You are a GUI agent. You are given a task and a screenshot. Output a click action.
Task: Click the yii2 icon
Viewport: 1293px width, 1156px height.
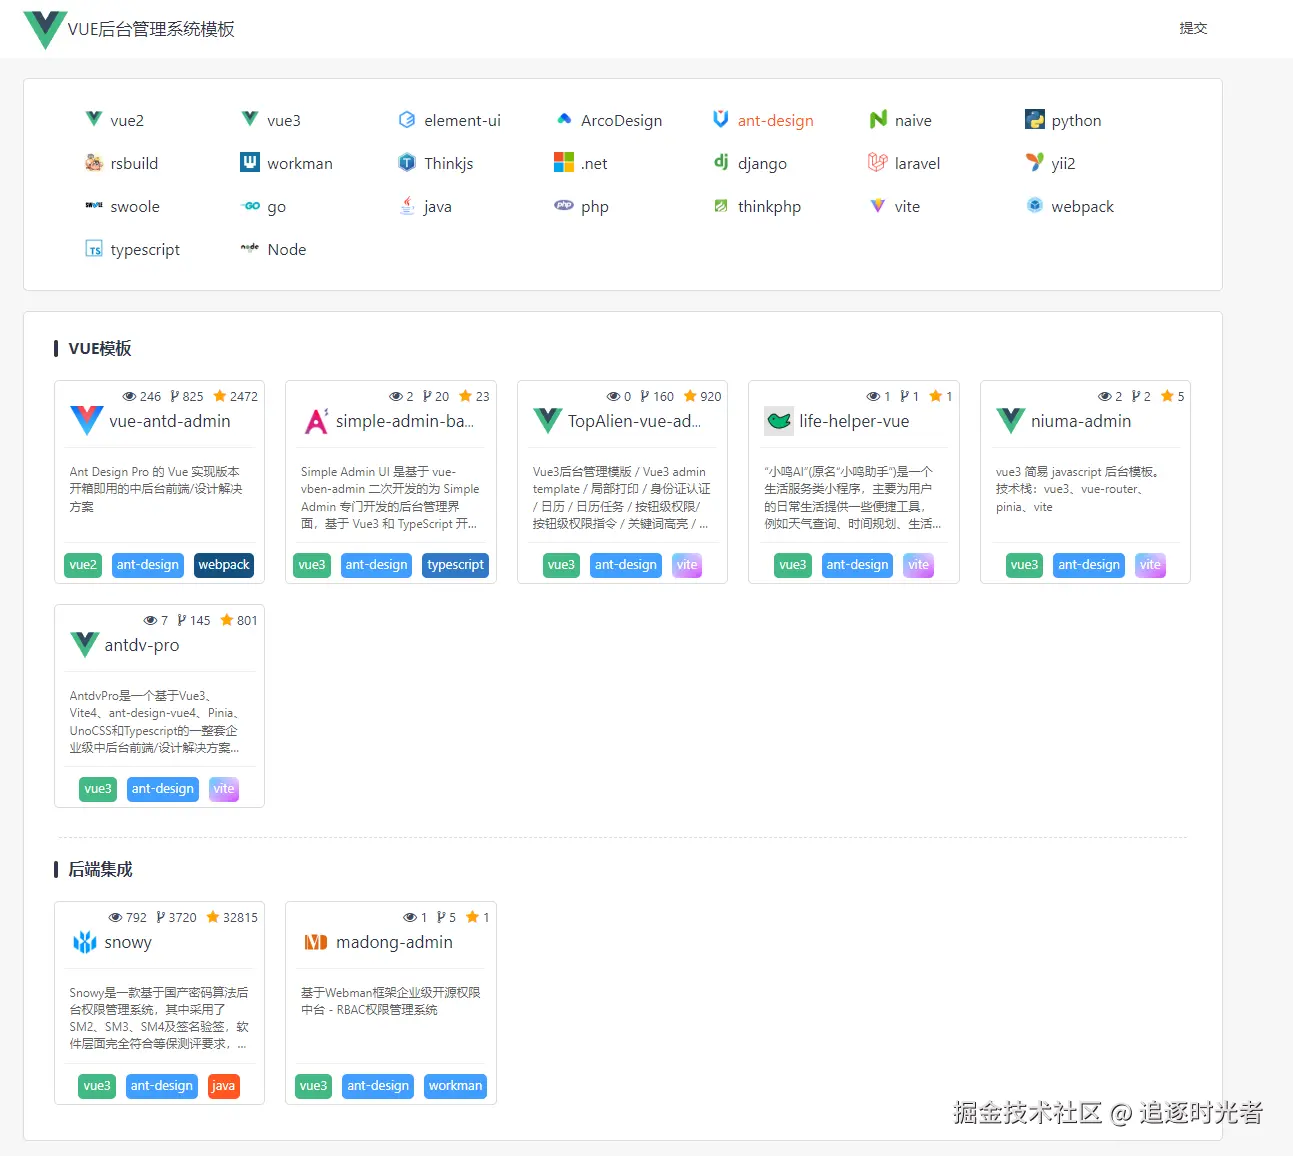(x=1035, y=162)
